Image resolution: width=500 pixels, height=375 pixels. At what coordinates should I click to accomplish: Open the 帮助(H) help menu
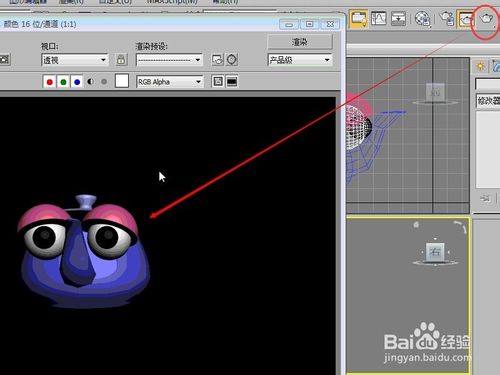(225, 2)
